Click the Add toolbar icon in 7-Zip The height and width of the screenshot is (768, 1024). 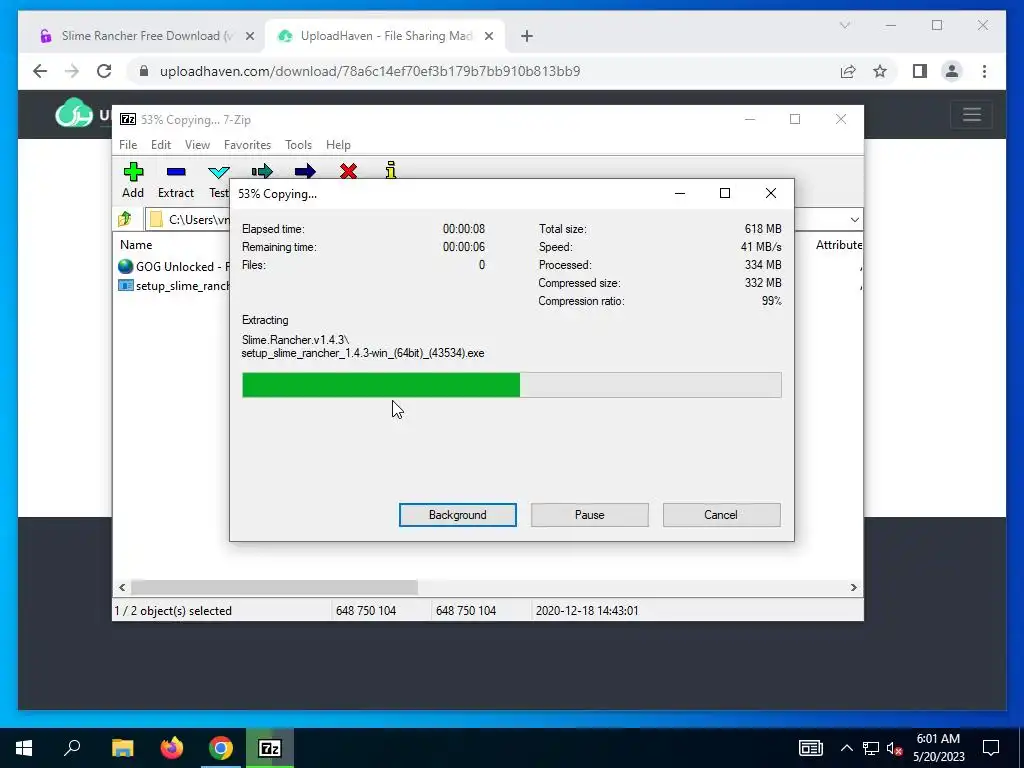pyautogui.click(x=133, y=172)
